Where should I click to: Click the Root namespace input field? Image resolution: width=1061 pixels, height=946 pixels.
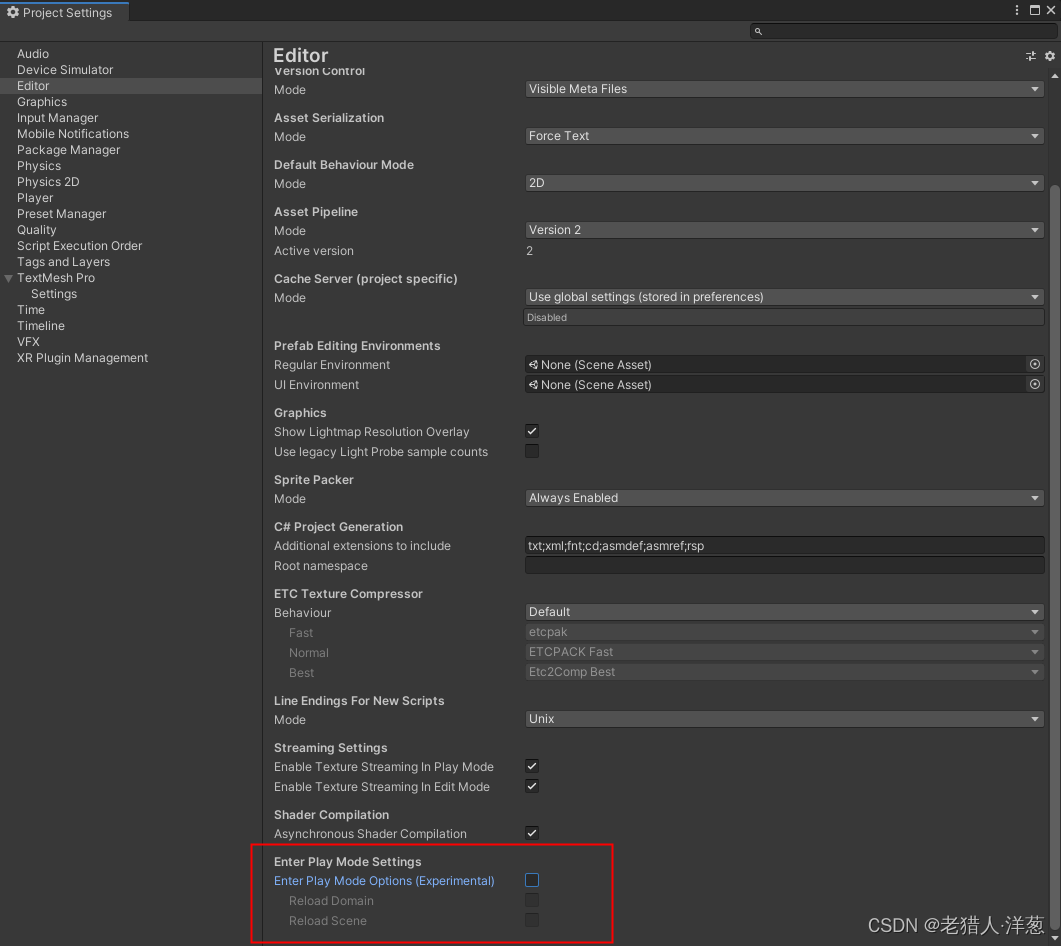784,565
